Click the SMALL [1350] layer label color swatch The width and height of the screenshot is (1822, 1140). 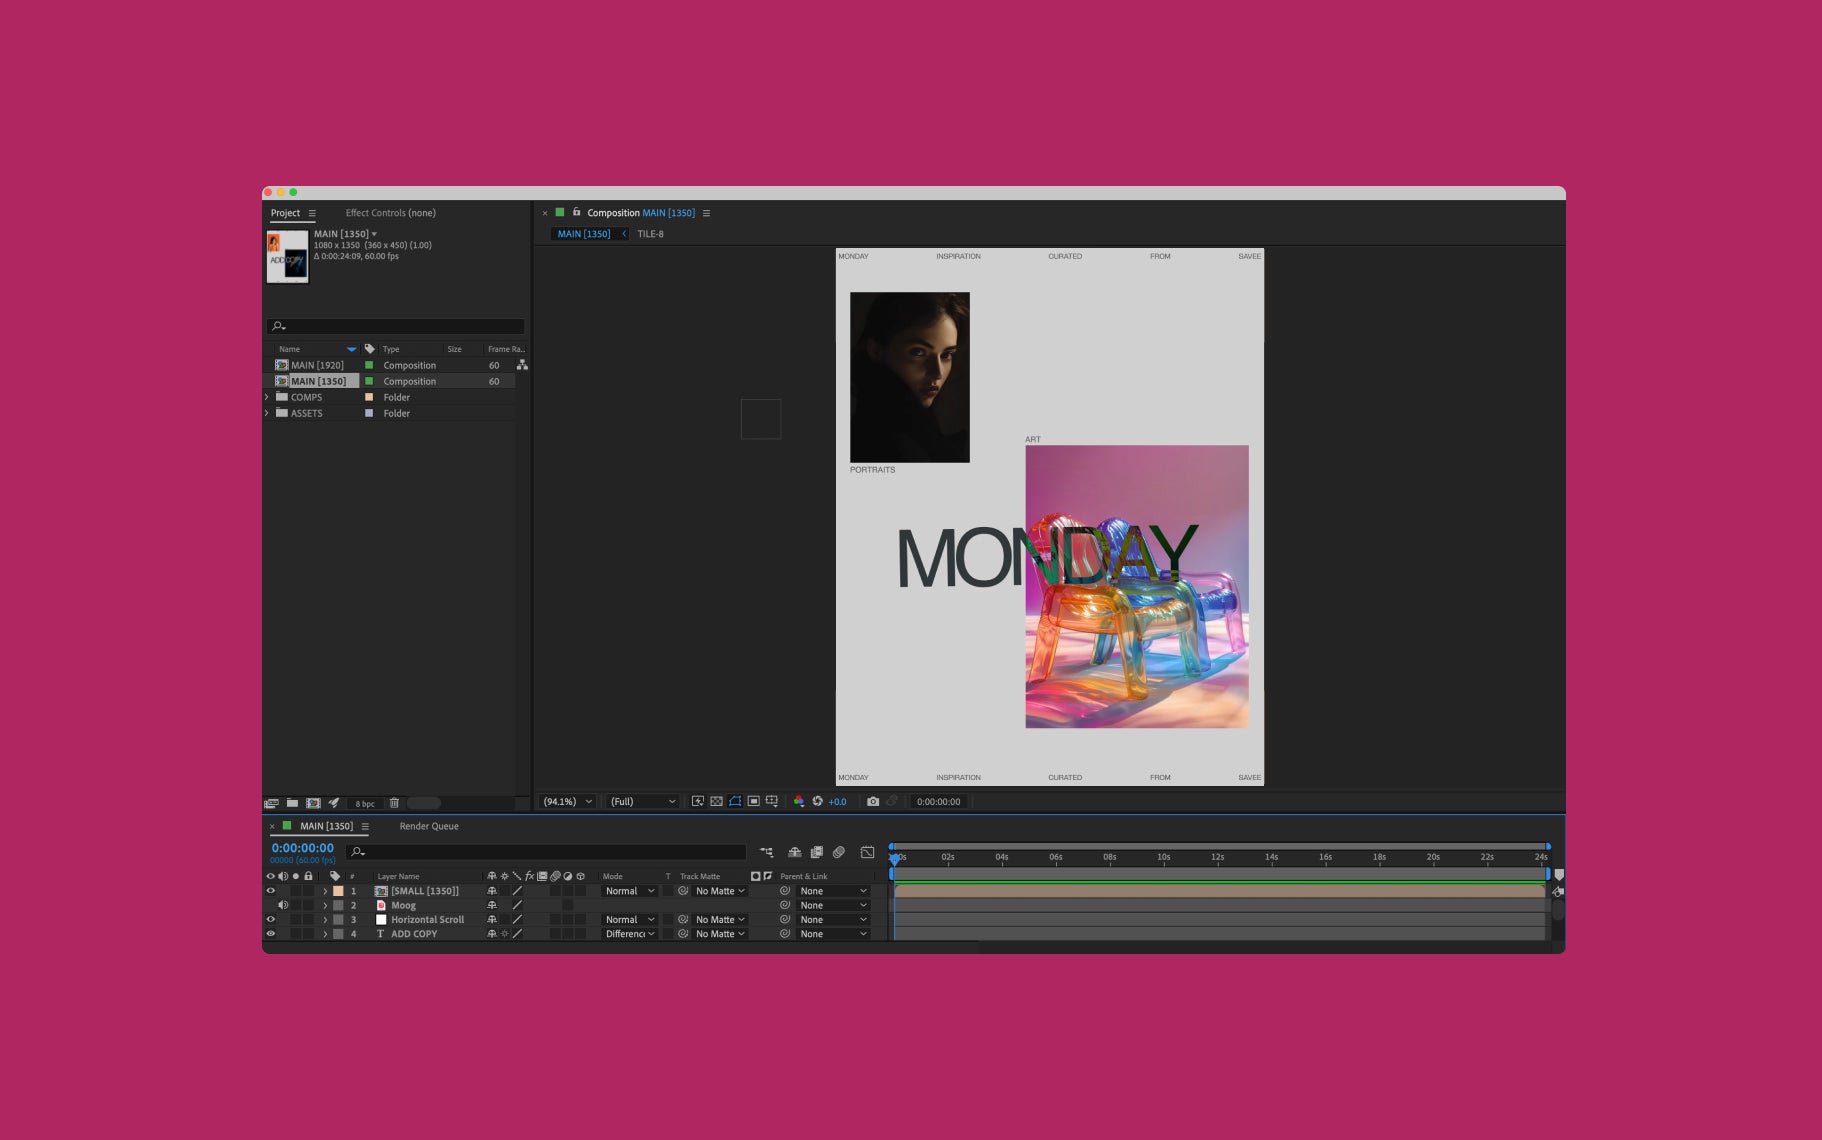[x=338, y=891]
